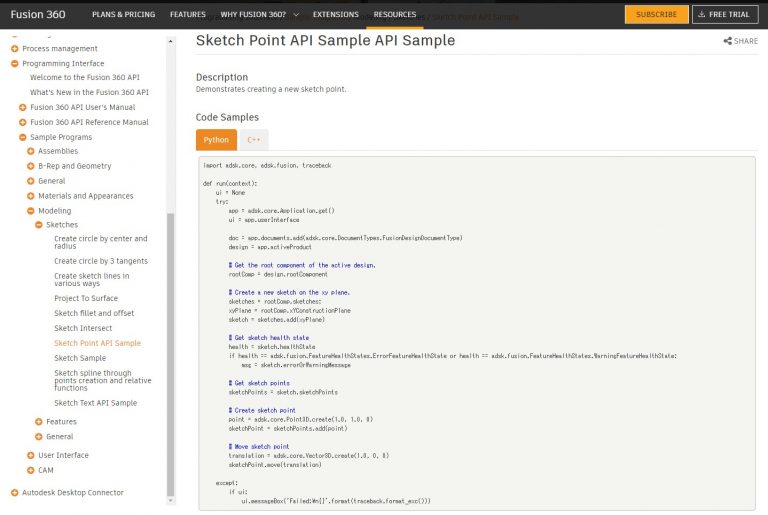This screenshot has width=768, height=515.
Task: Open Features menu item
Action: 188,15
